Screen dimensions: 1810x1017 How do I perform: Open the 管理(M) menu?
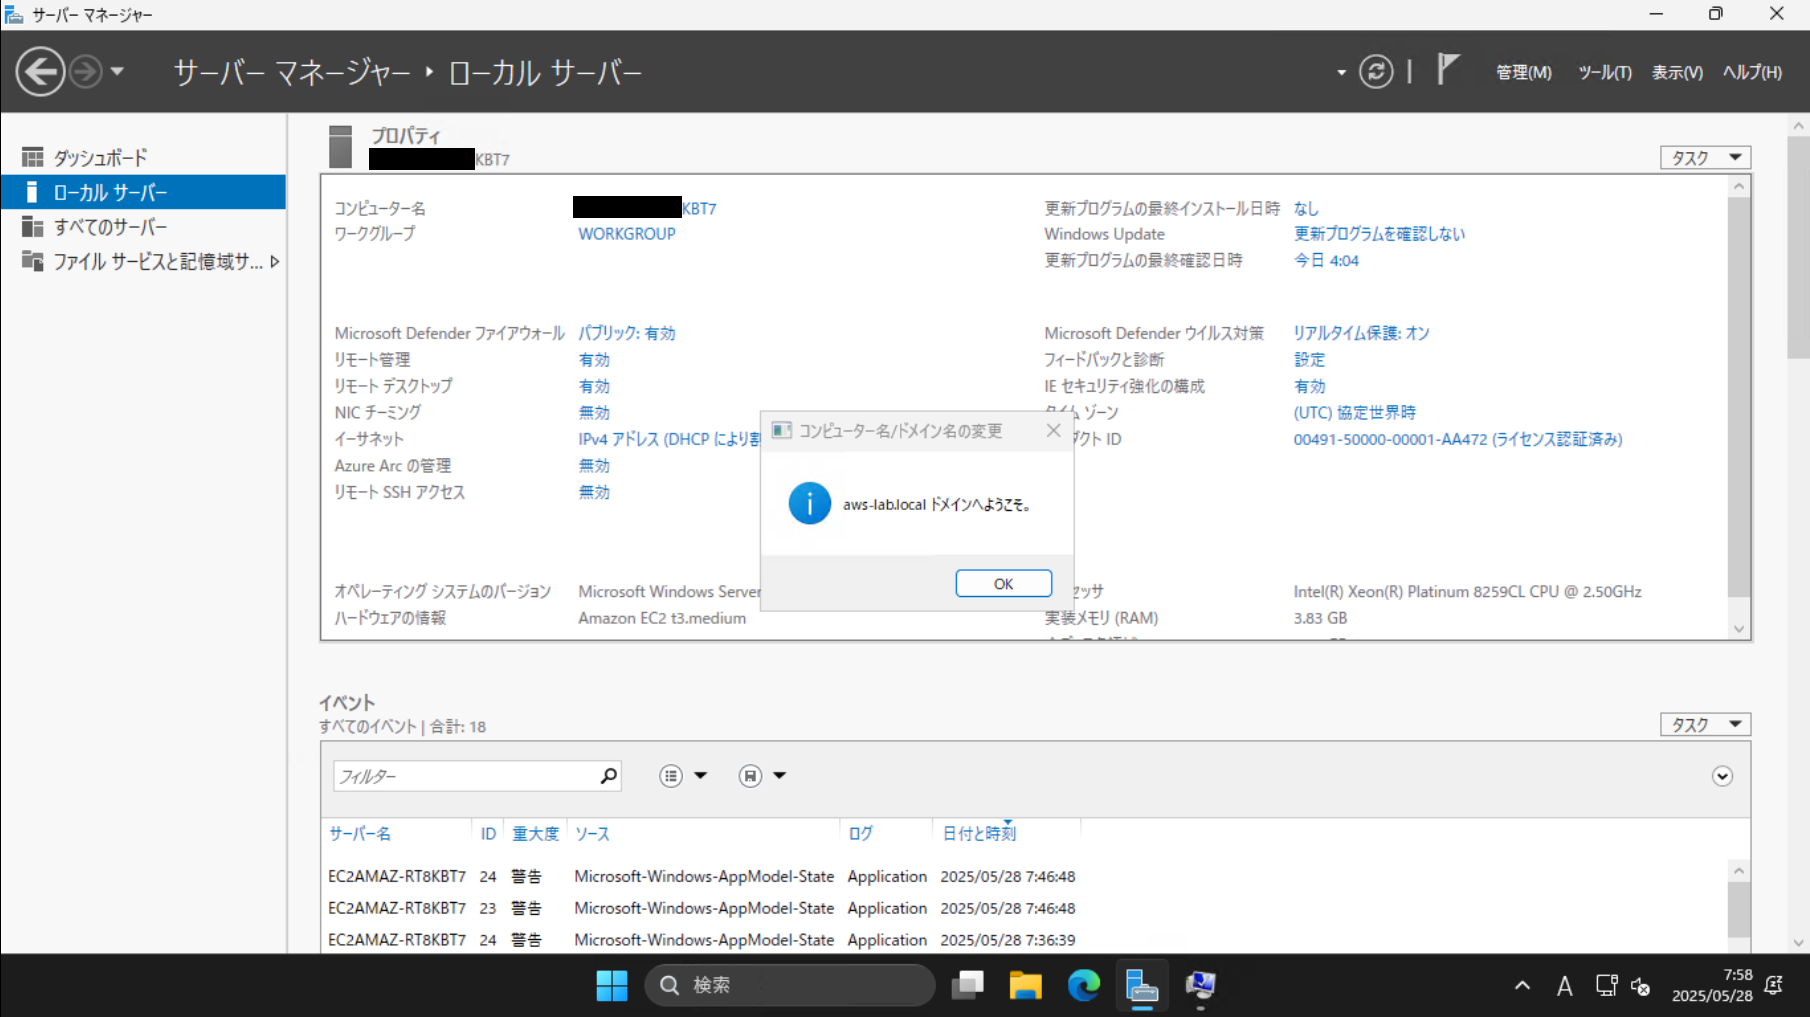[x=1523, y=72]
